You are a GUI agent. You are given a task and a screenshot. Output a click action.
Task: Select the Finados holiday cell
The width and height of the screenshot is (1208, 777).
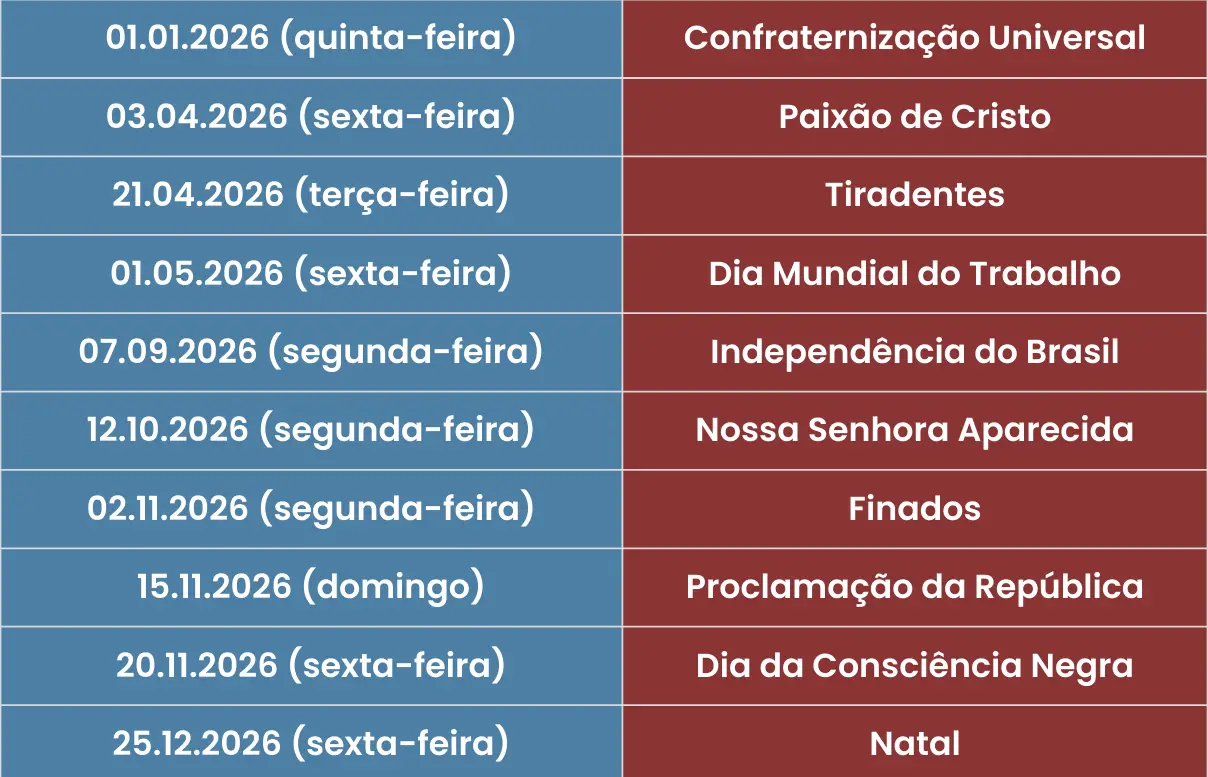tap(914, 508)
